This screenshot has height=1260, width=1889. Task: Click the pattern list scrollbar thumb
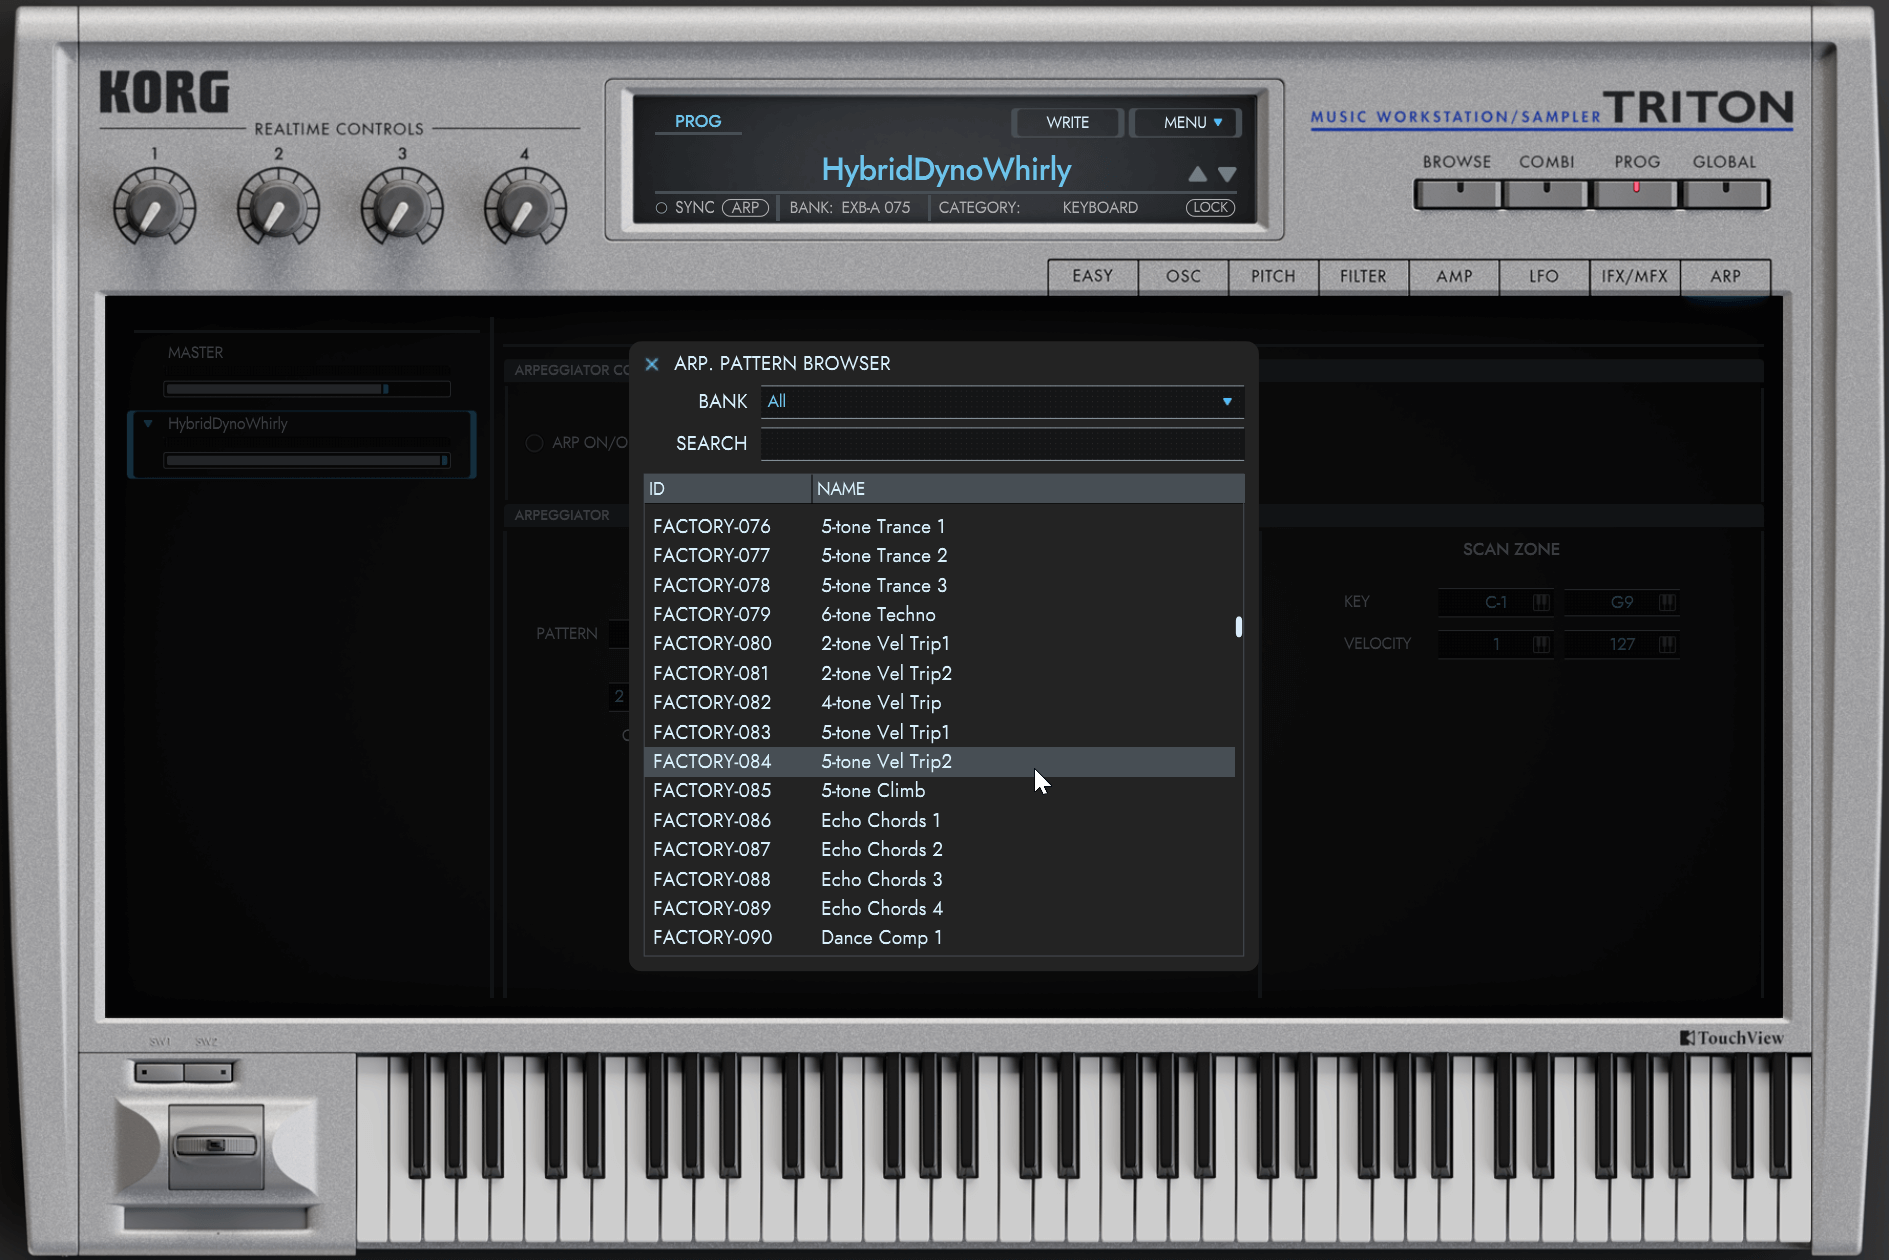(x=1239, y=627)
